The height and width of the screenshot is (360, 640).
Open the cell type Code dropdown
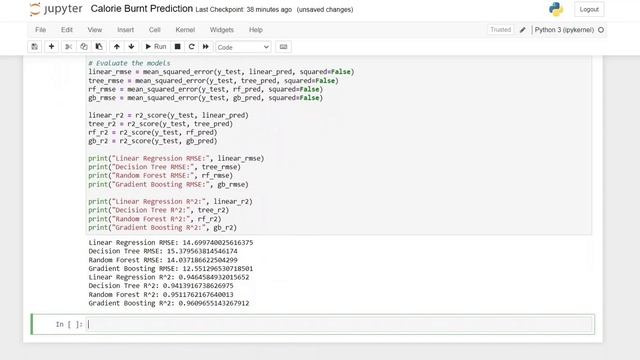click(x=243, y=47)
